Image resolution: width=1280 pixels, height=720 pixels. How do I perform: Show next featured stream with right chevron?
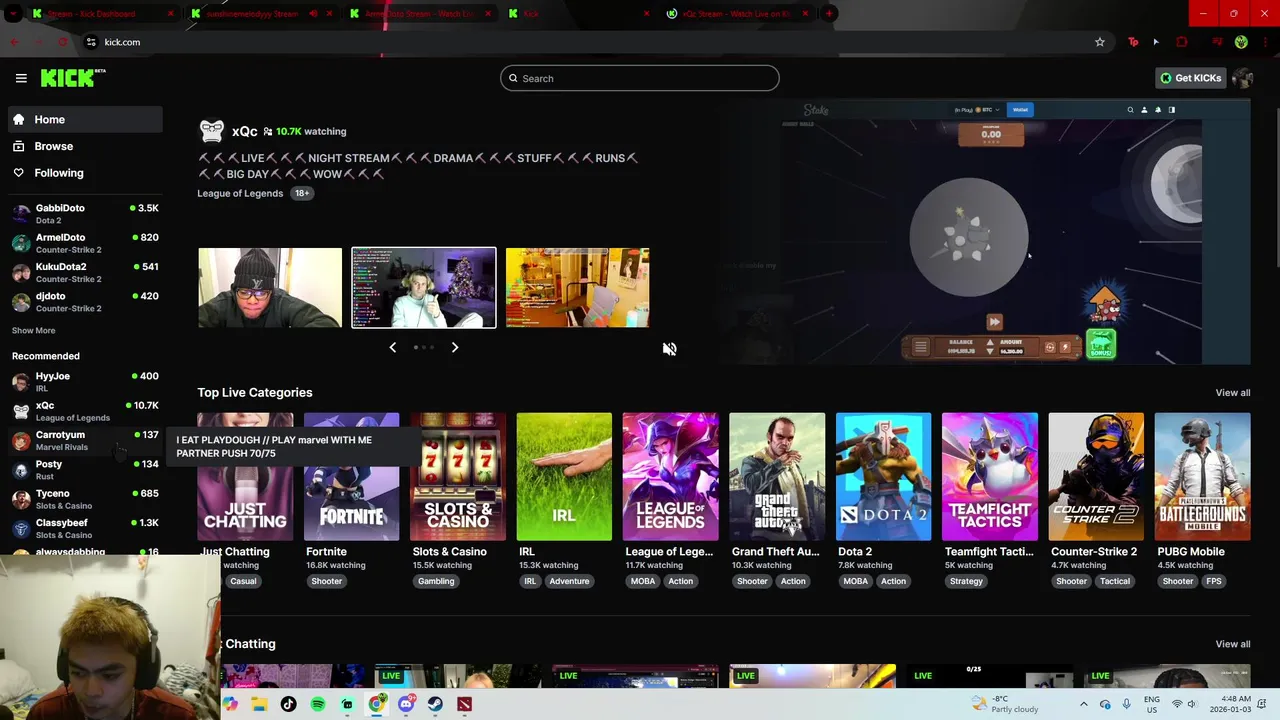454,347
